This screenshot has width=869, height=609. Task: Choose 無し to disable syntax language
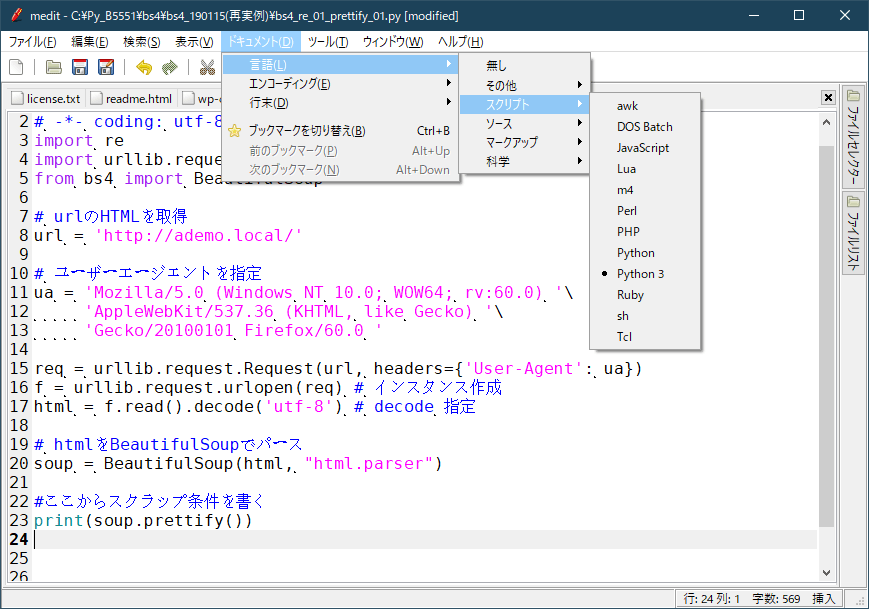[x=524, y=66]
